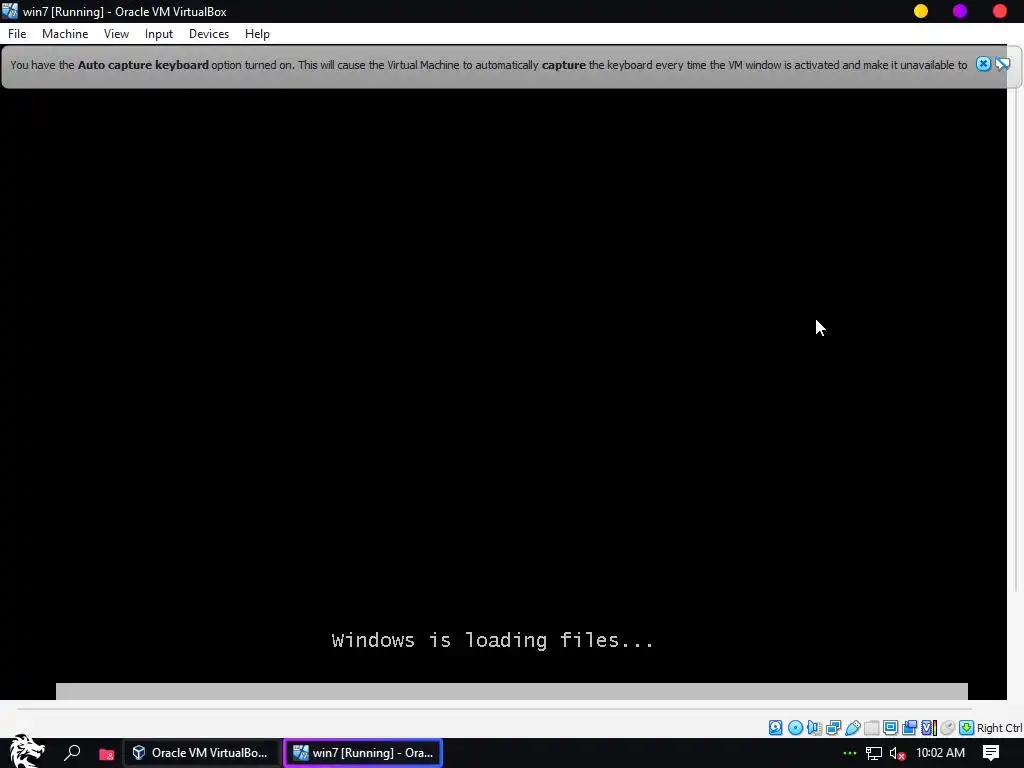Open the dragon logo start menu
The image size is (1024, 768).
[x=26, y=752]
